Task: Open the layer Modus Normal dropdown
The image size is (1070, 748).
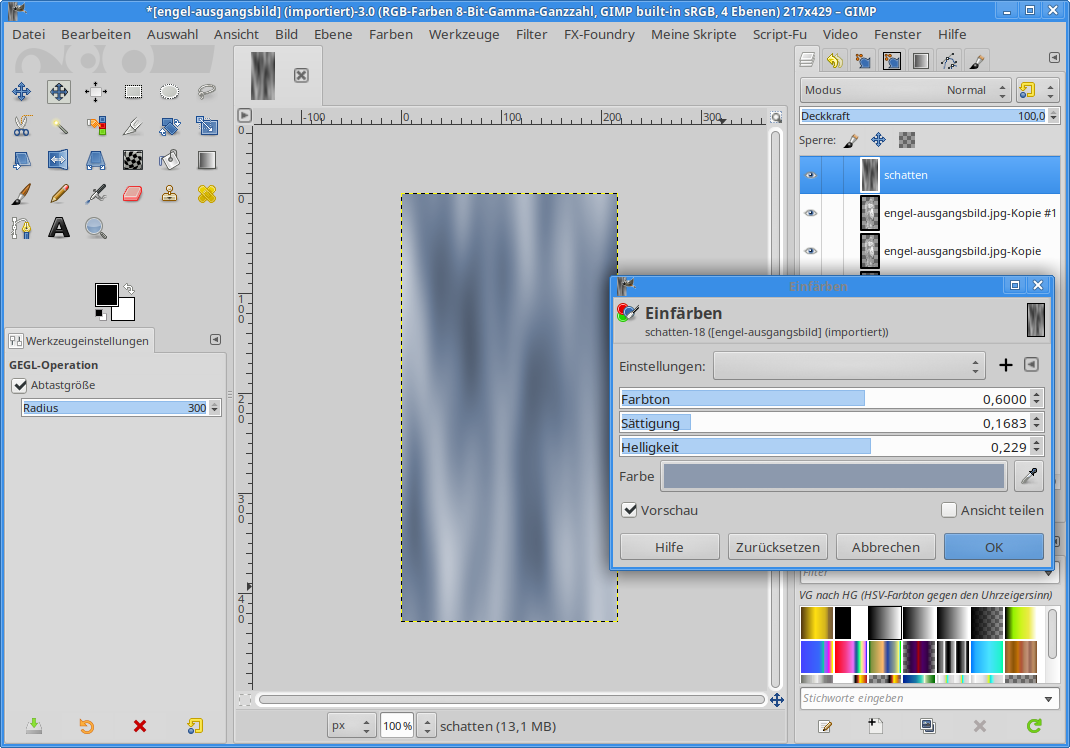Action: [x=906, y=90]
